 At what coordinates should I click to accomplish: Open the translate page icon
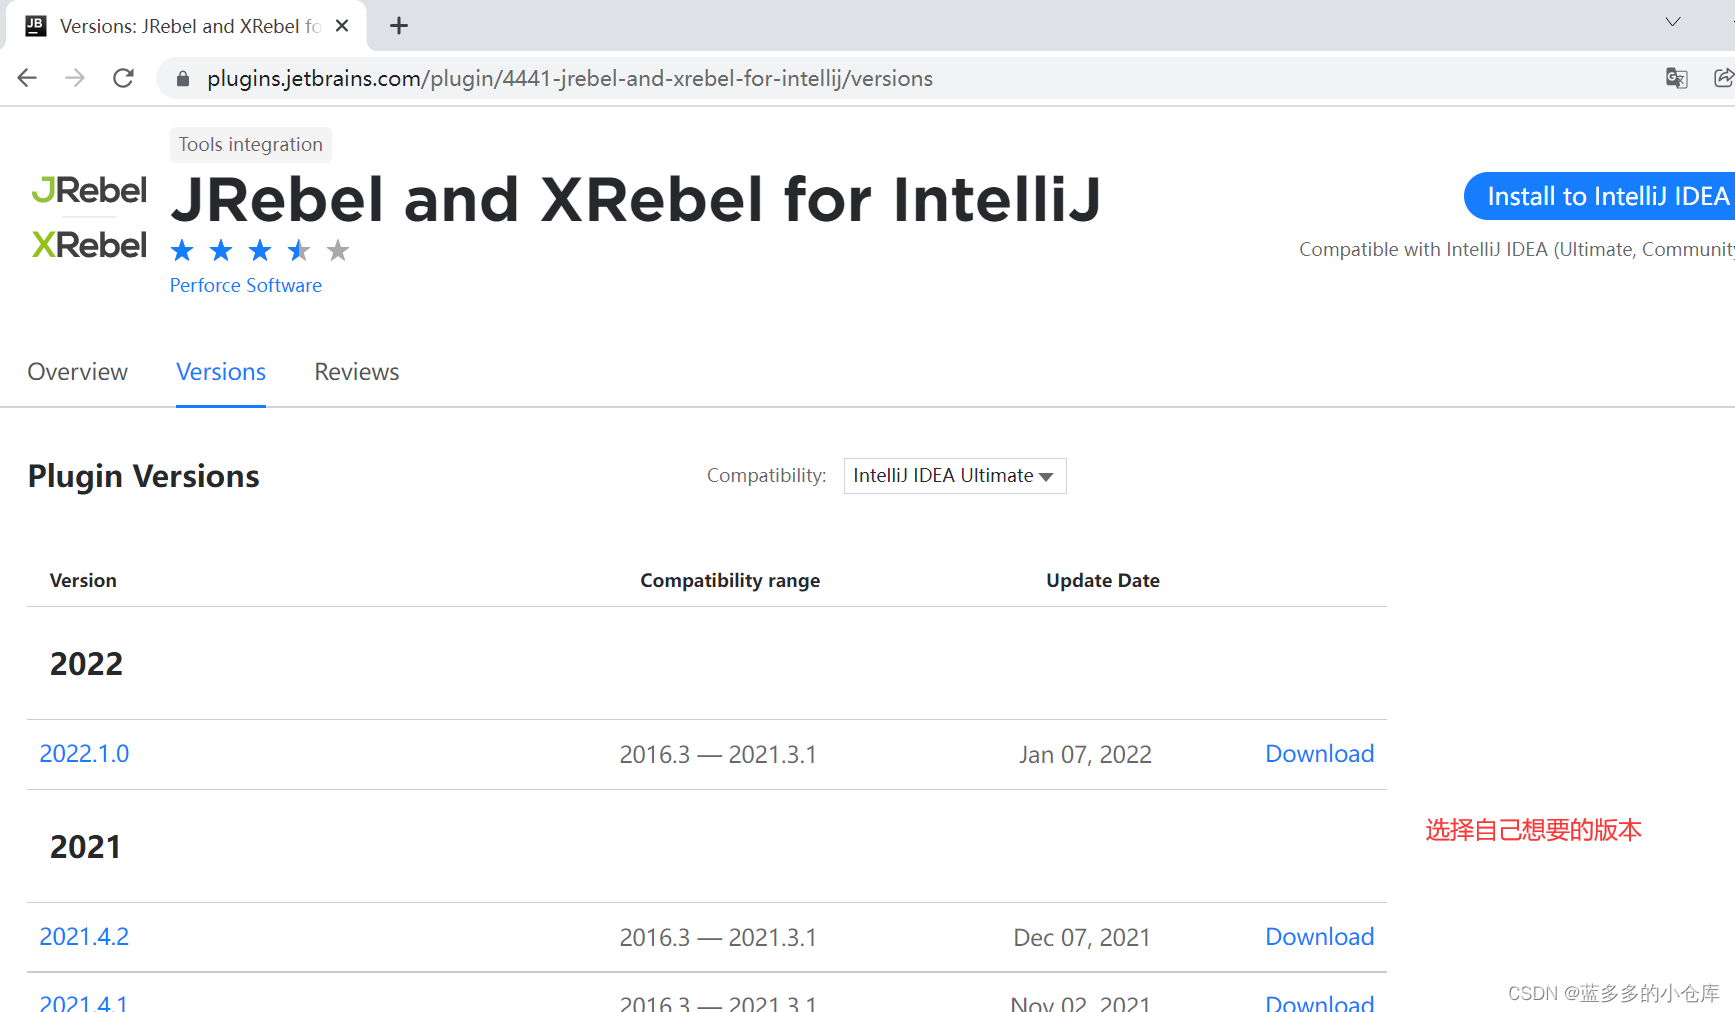pos(1676,78)
